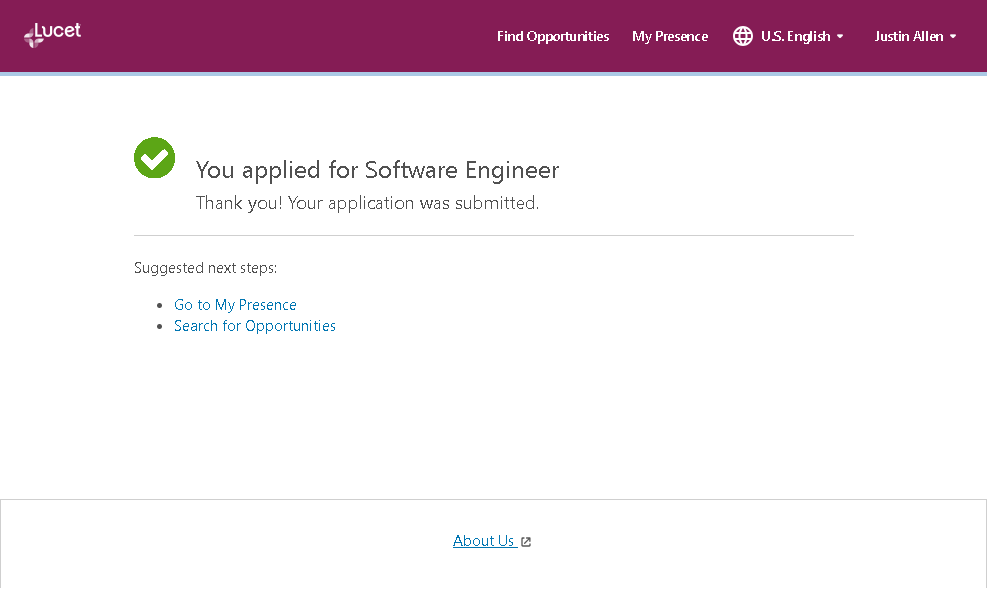Screen dimensions: 987x589
Task: Follow the Search for Opportunities link
Action: coord(255,326)
